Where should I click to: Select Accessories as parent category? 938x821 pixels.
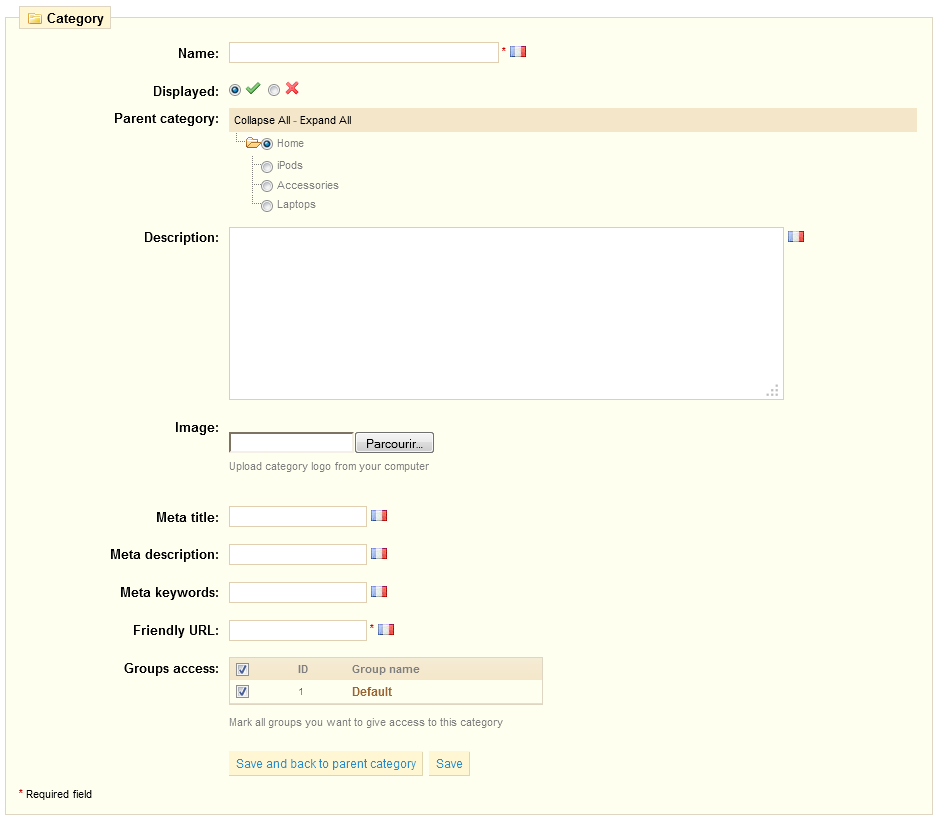267,186
